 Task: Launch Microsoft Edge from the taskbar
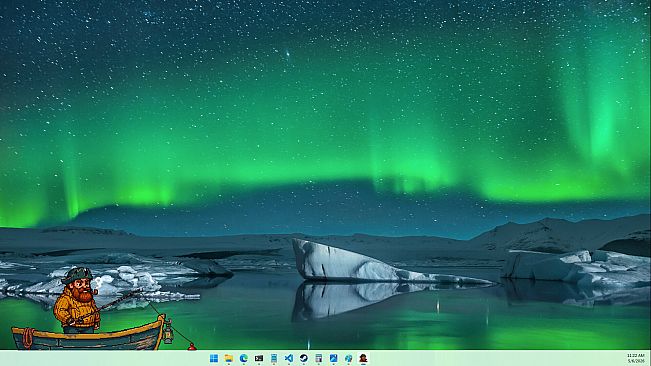pyautogui.click(x=244, y=358)
